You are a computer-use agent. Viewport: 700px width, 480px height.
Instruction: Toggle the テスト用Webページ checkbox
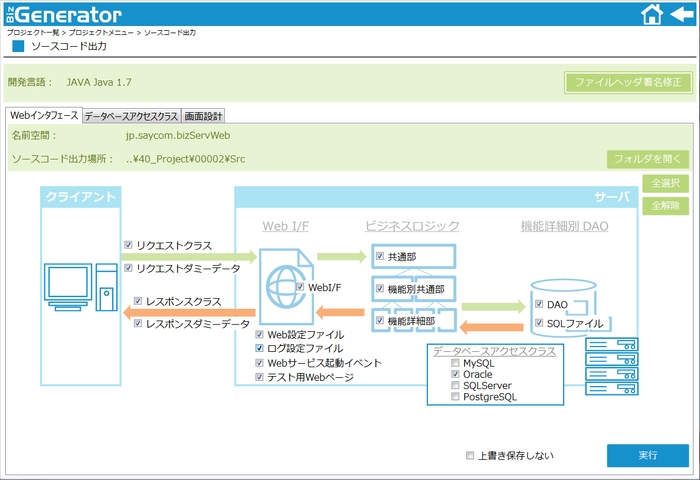[260, 377]
